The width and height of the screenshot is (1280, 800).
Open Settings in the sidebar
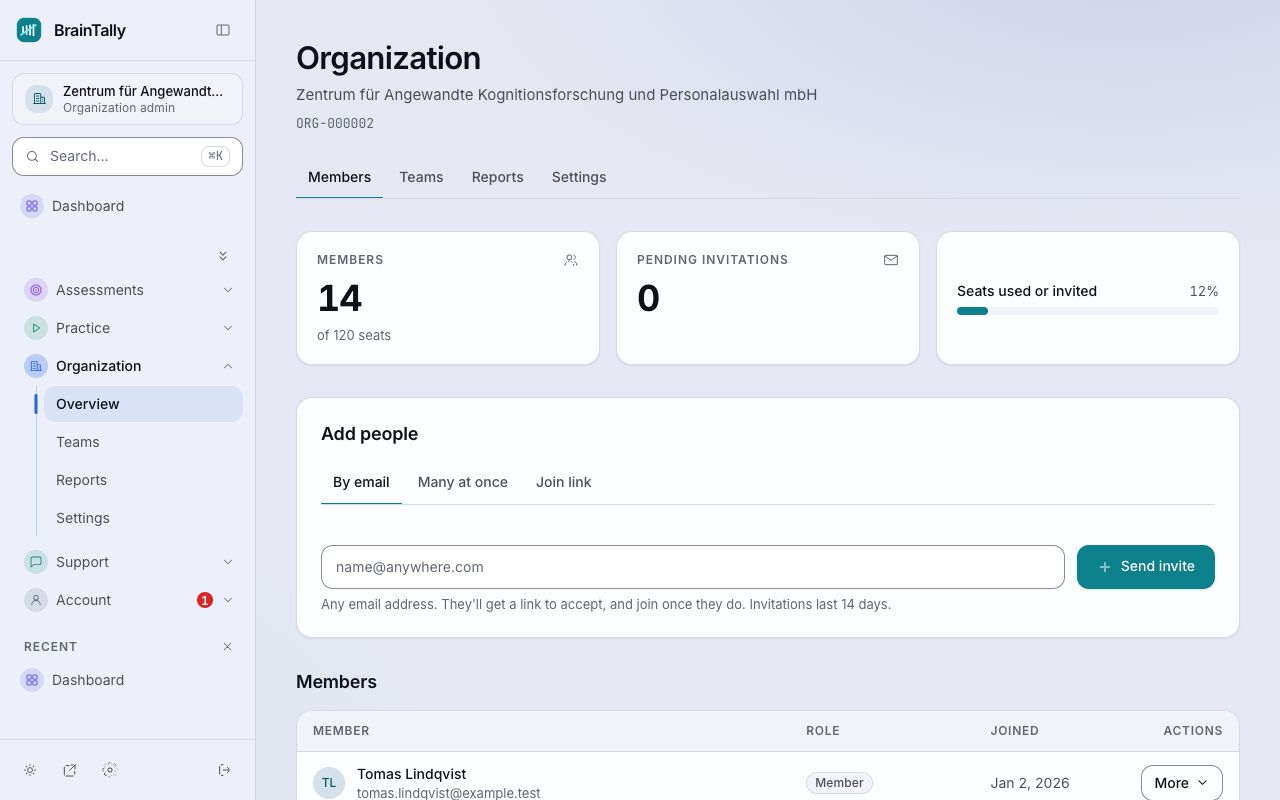[x=143, y=518]
